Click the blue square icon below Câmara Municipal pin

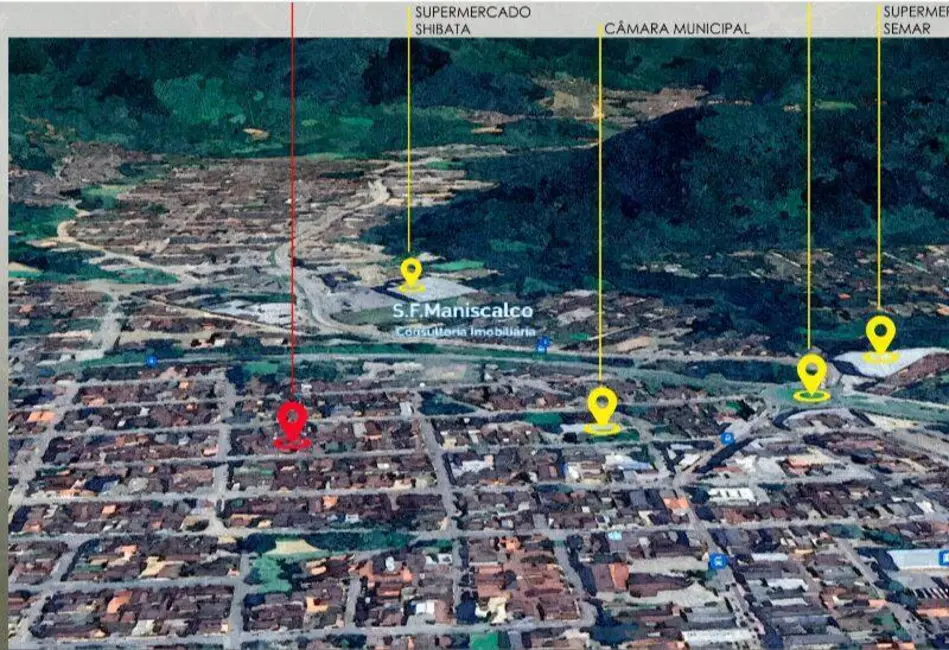coord(717,561)
